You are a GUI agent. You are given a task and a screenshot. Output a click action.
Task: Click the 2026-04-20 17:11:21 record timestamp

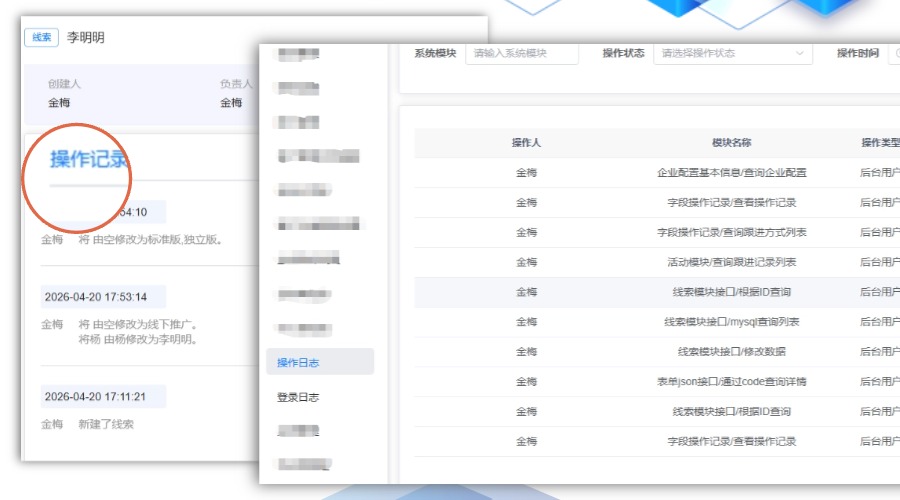tap(96, 397)
